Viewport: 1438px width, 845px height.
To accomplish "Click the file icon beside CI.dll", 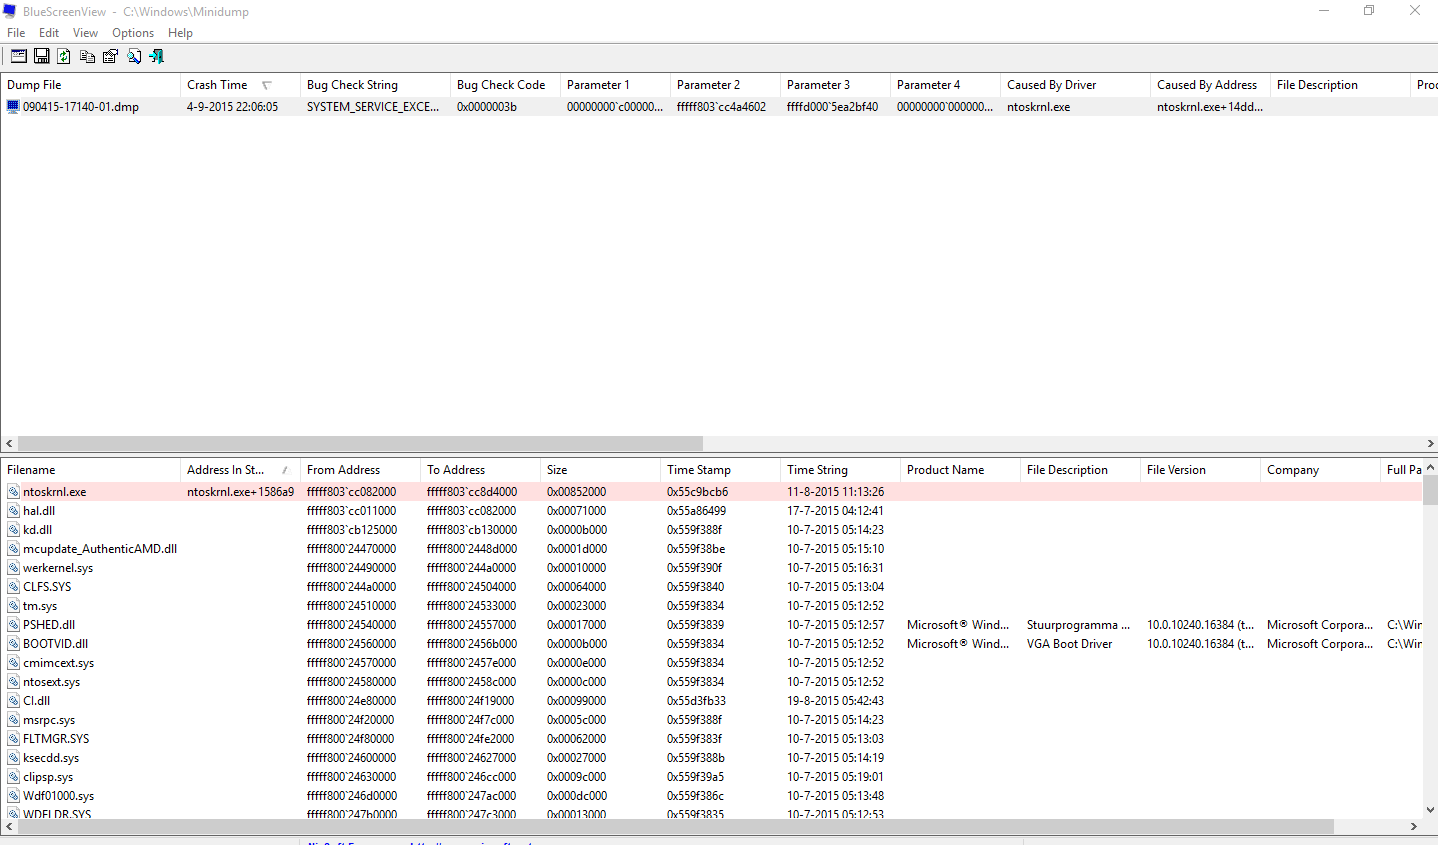I will (13, 701).
